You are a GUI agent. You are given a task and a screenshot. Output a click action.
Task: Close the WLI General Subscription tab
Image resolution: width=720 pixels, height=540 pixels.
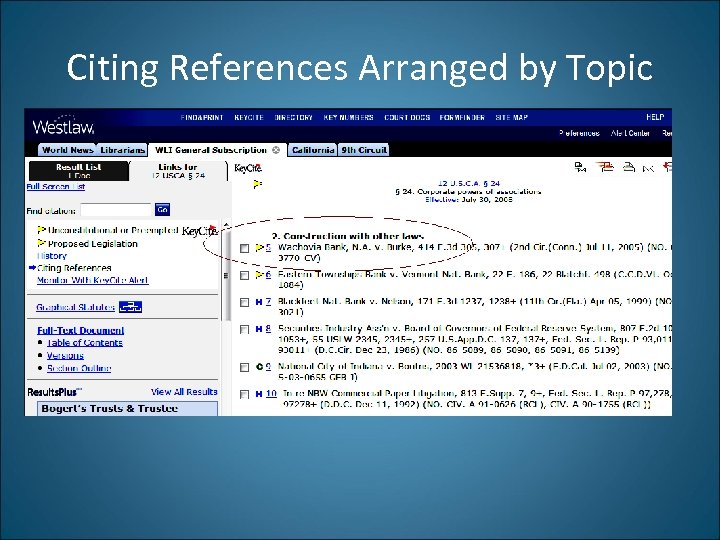click(x=276, y=150)
